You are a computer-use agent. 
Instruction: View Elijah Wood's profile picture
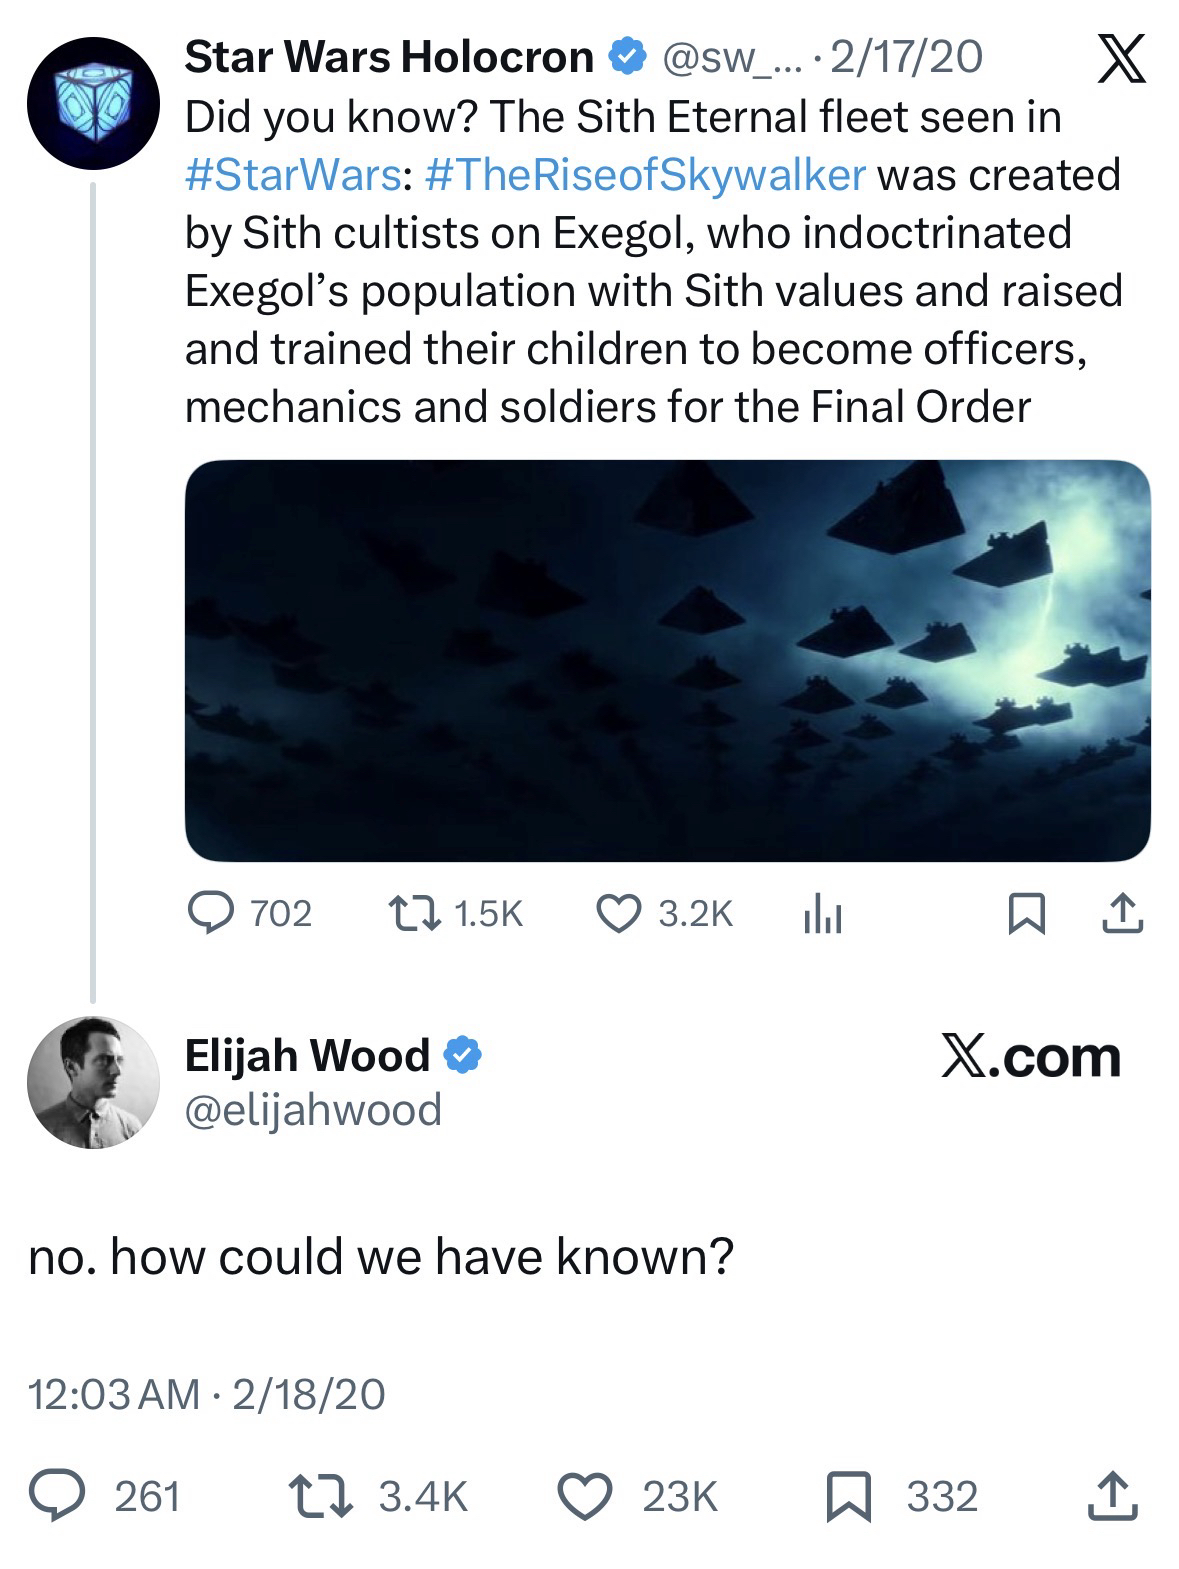click(93, 1083)
